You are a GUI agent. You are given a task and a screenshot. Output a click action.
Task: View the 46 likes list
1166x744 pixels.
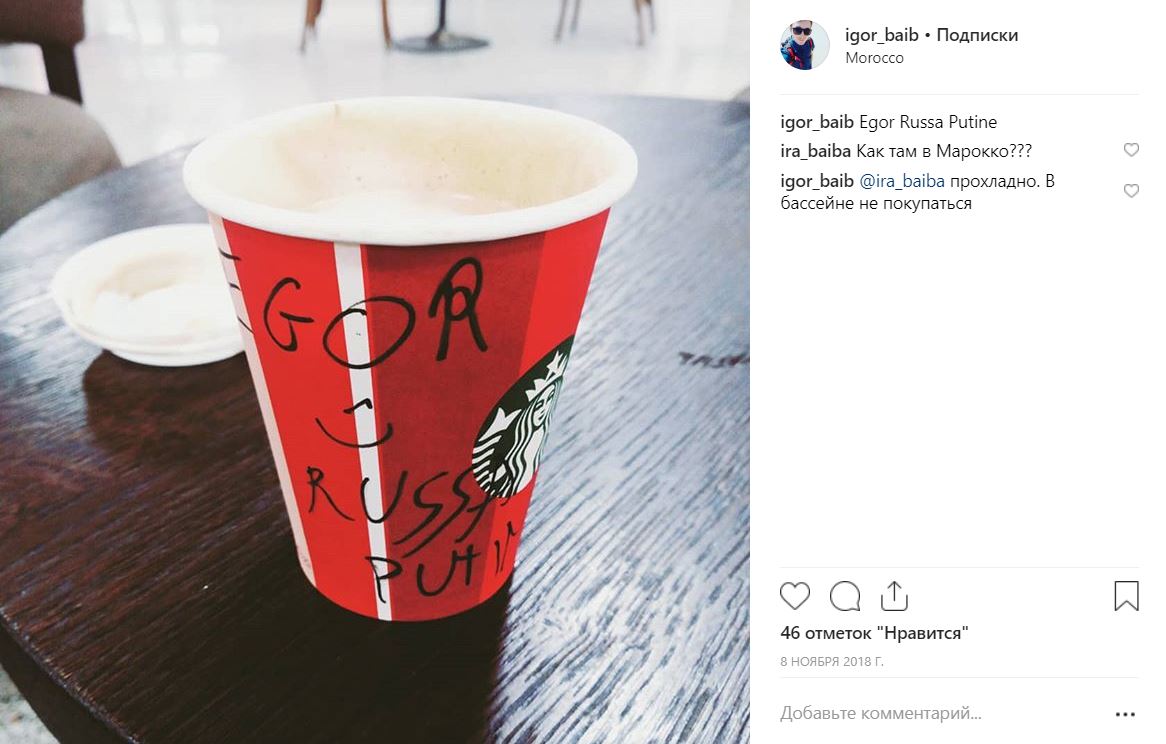[x=874, y=633]
